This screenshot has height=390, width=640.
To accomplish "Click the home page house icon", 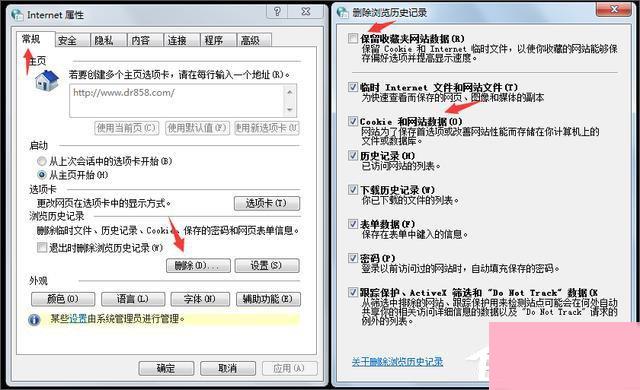I will pyautogui.click(x=47, y=80).
